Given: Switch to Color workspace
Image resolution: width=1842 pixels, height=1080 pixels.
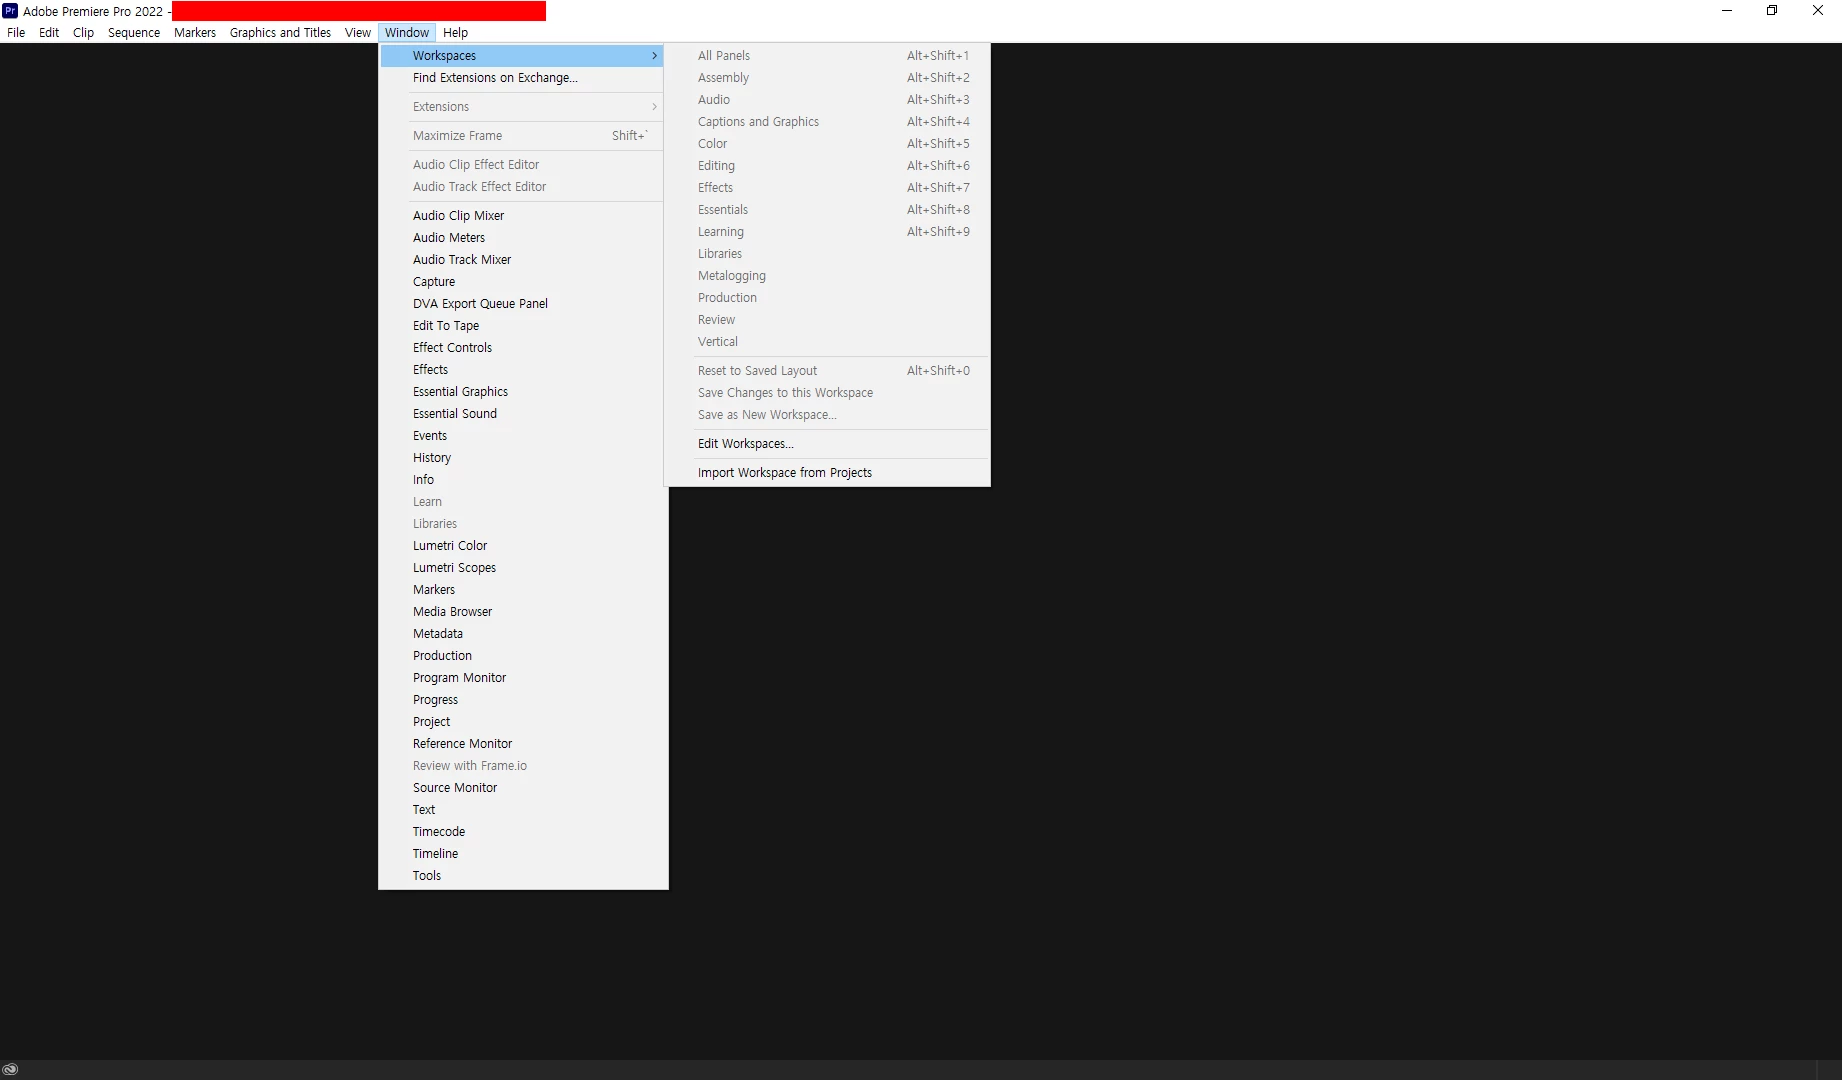Looking at the screenshot, I should (827, 144).
